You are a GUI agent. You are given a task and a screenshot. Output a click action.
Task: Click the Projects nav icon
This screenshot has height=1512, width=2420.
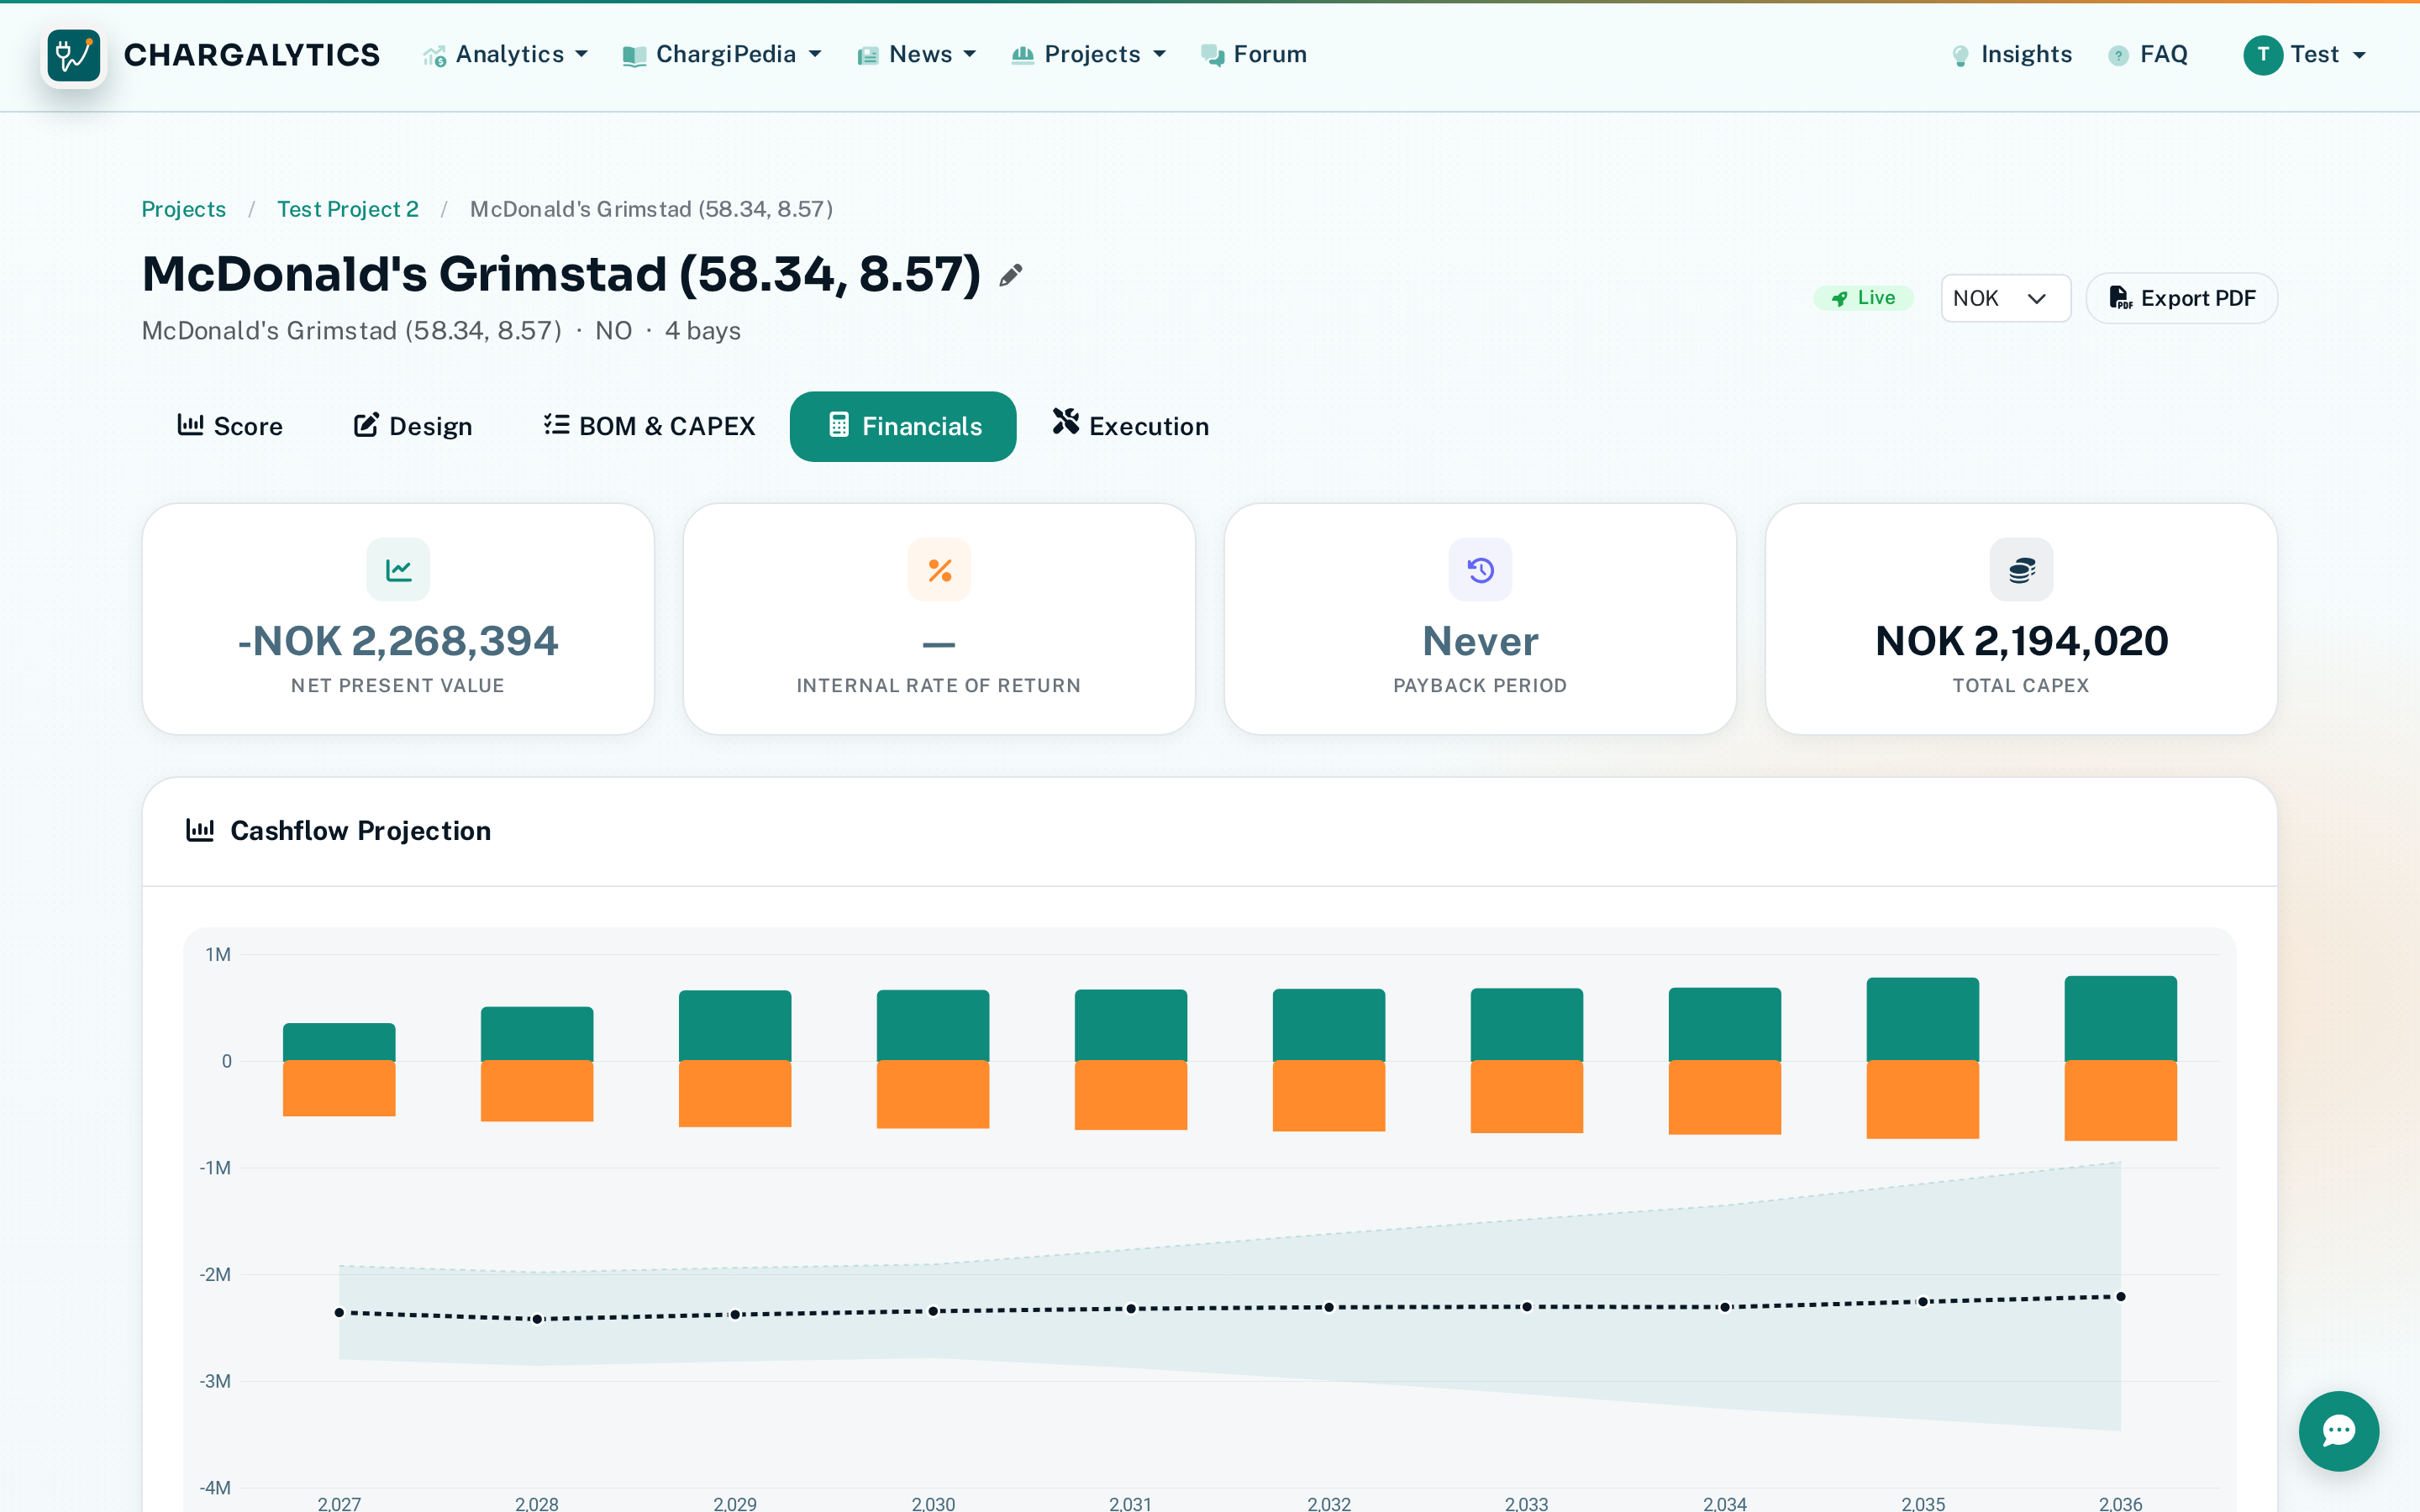[x=1022, y=55]
